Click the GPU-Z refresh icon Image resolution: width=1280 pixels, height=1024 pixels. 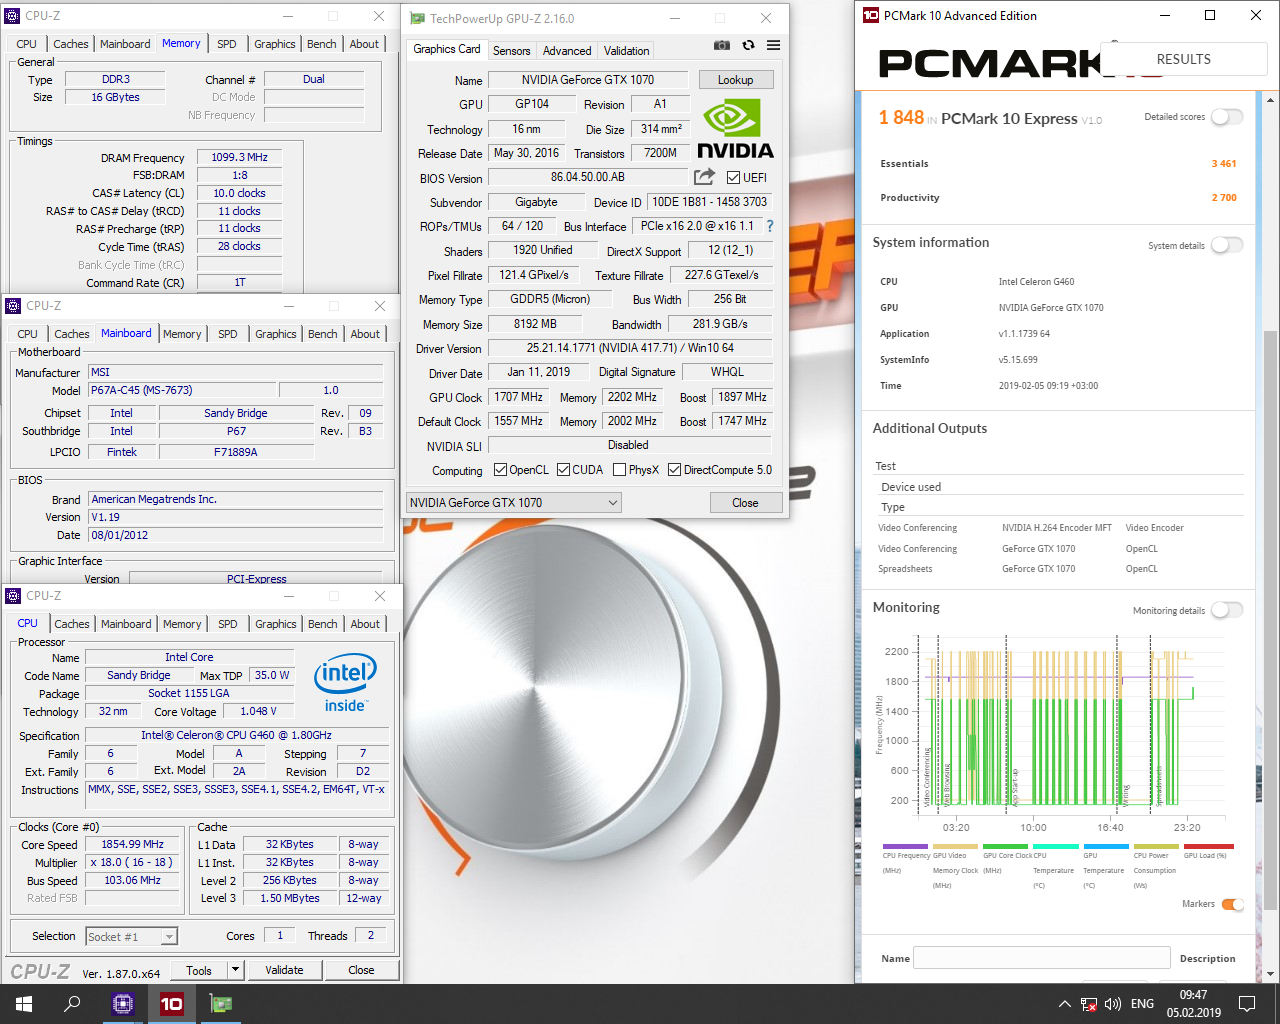coord(748,45)
